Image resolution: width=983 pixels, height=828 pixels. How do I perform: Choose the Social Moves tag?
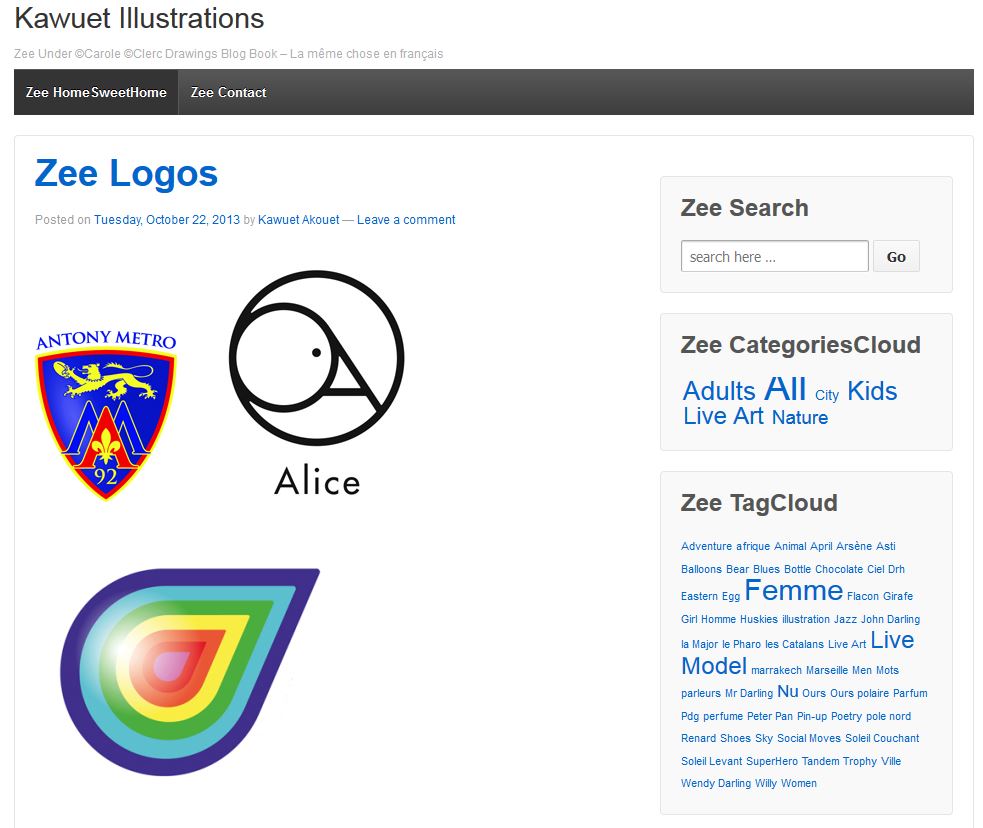point(809,738)
